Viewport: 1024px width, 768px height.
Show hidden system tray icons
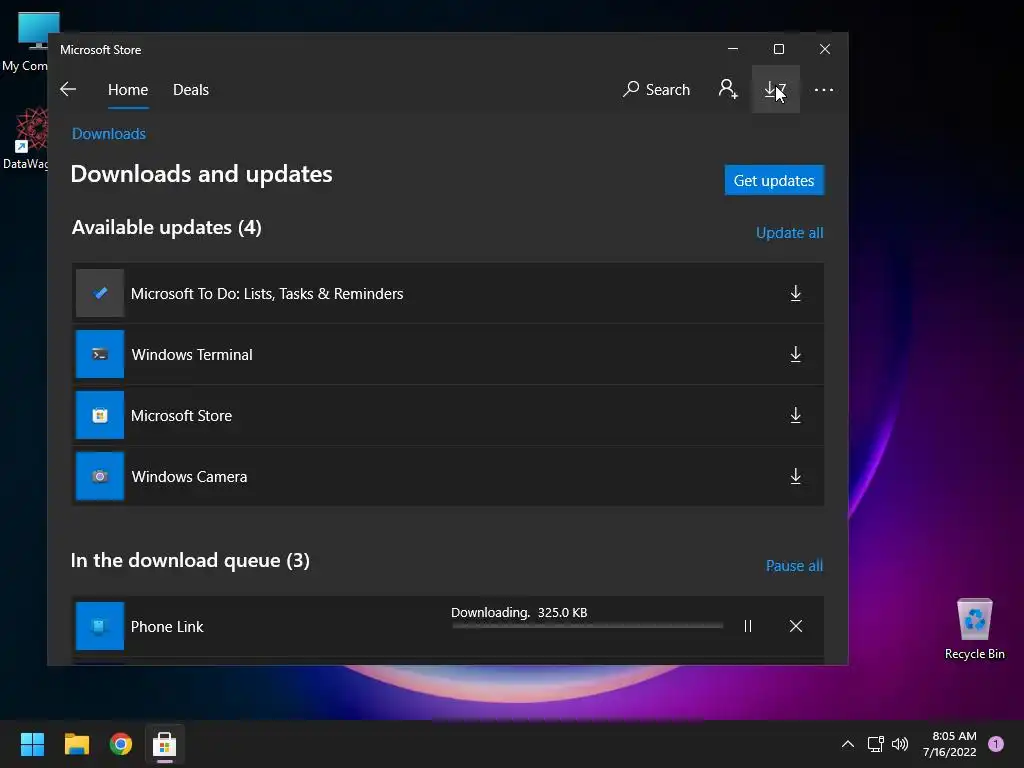point(848,744)
